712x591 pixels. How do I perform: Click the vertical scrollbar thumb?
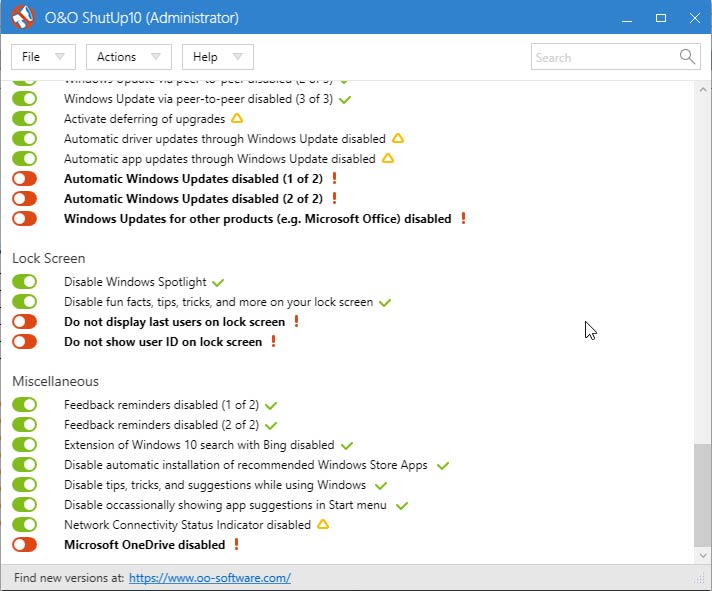tap(702, 495)
